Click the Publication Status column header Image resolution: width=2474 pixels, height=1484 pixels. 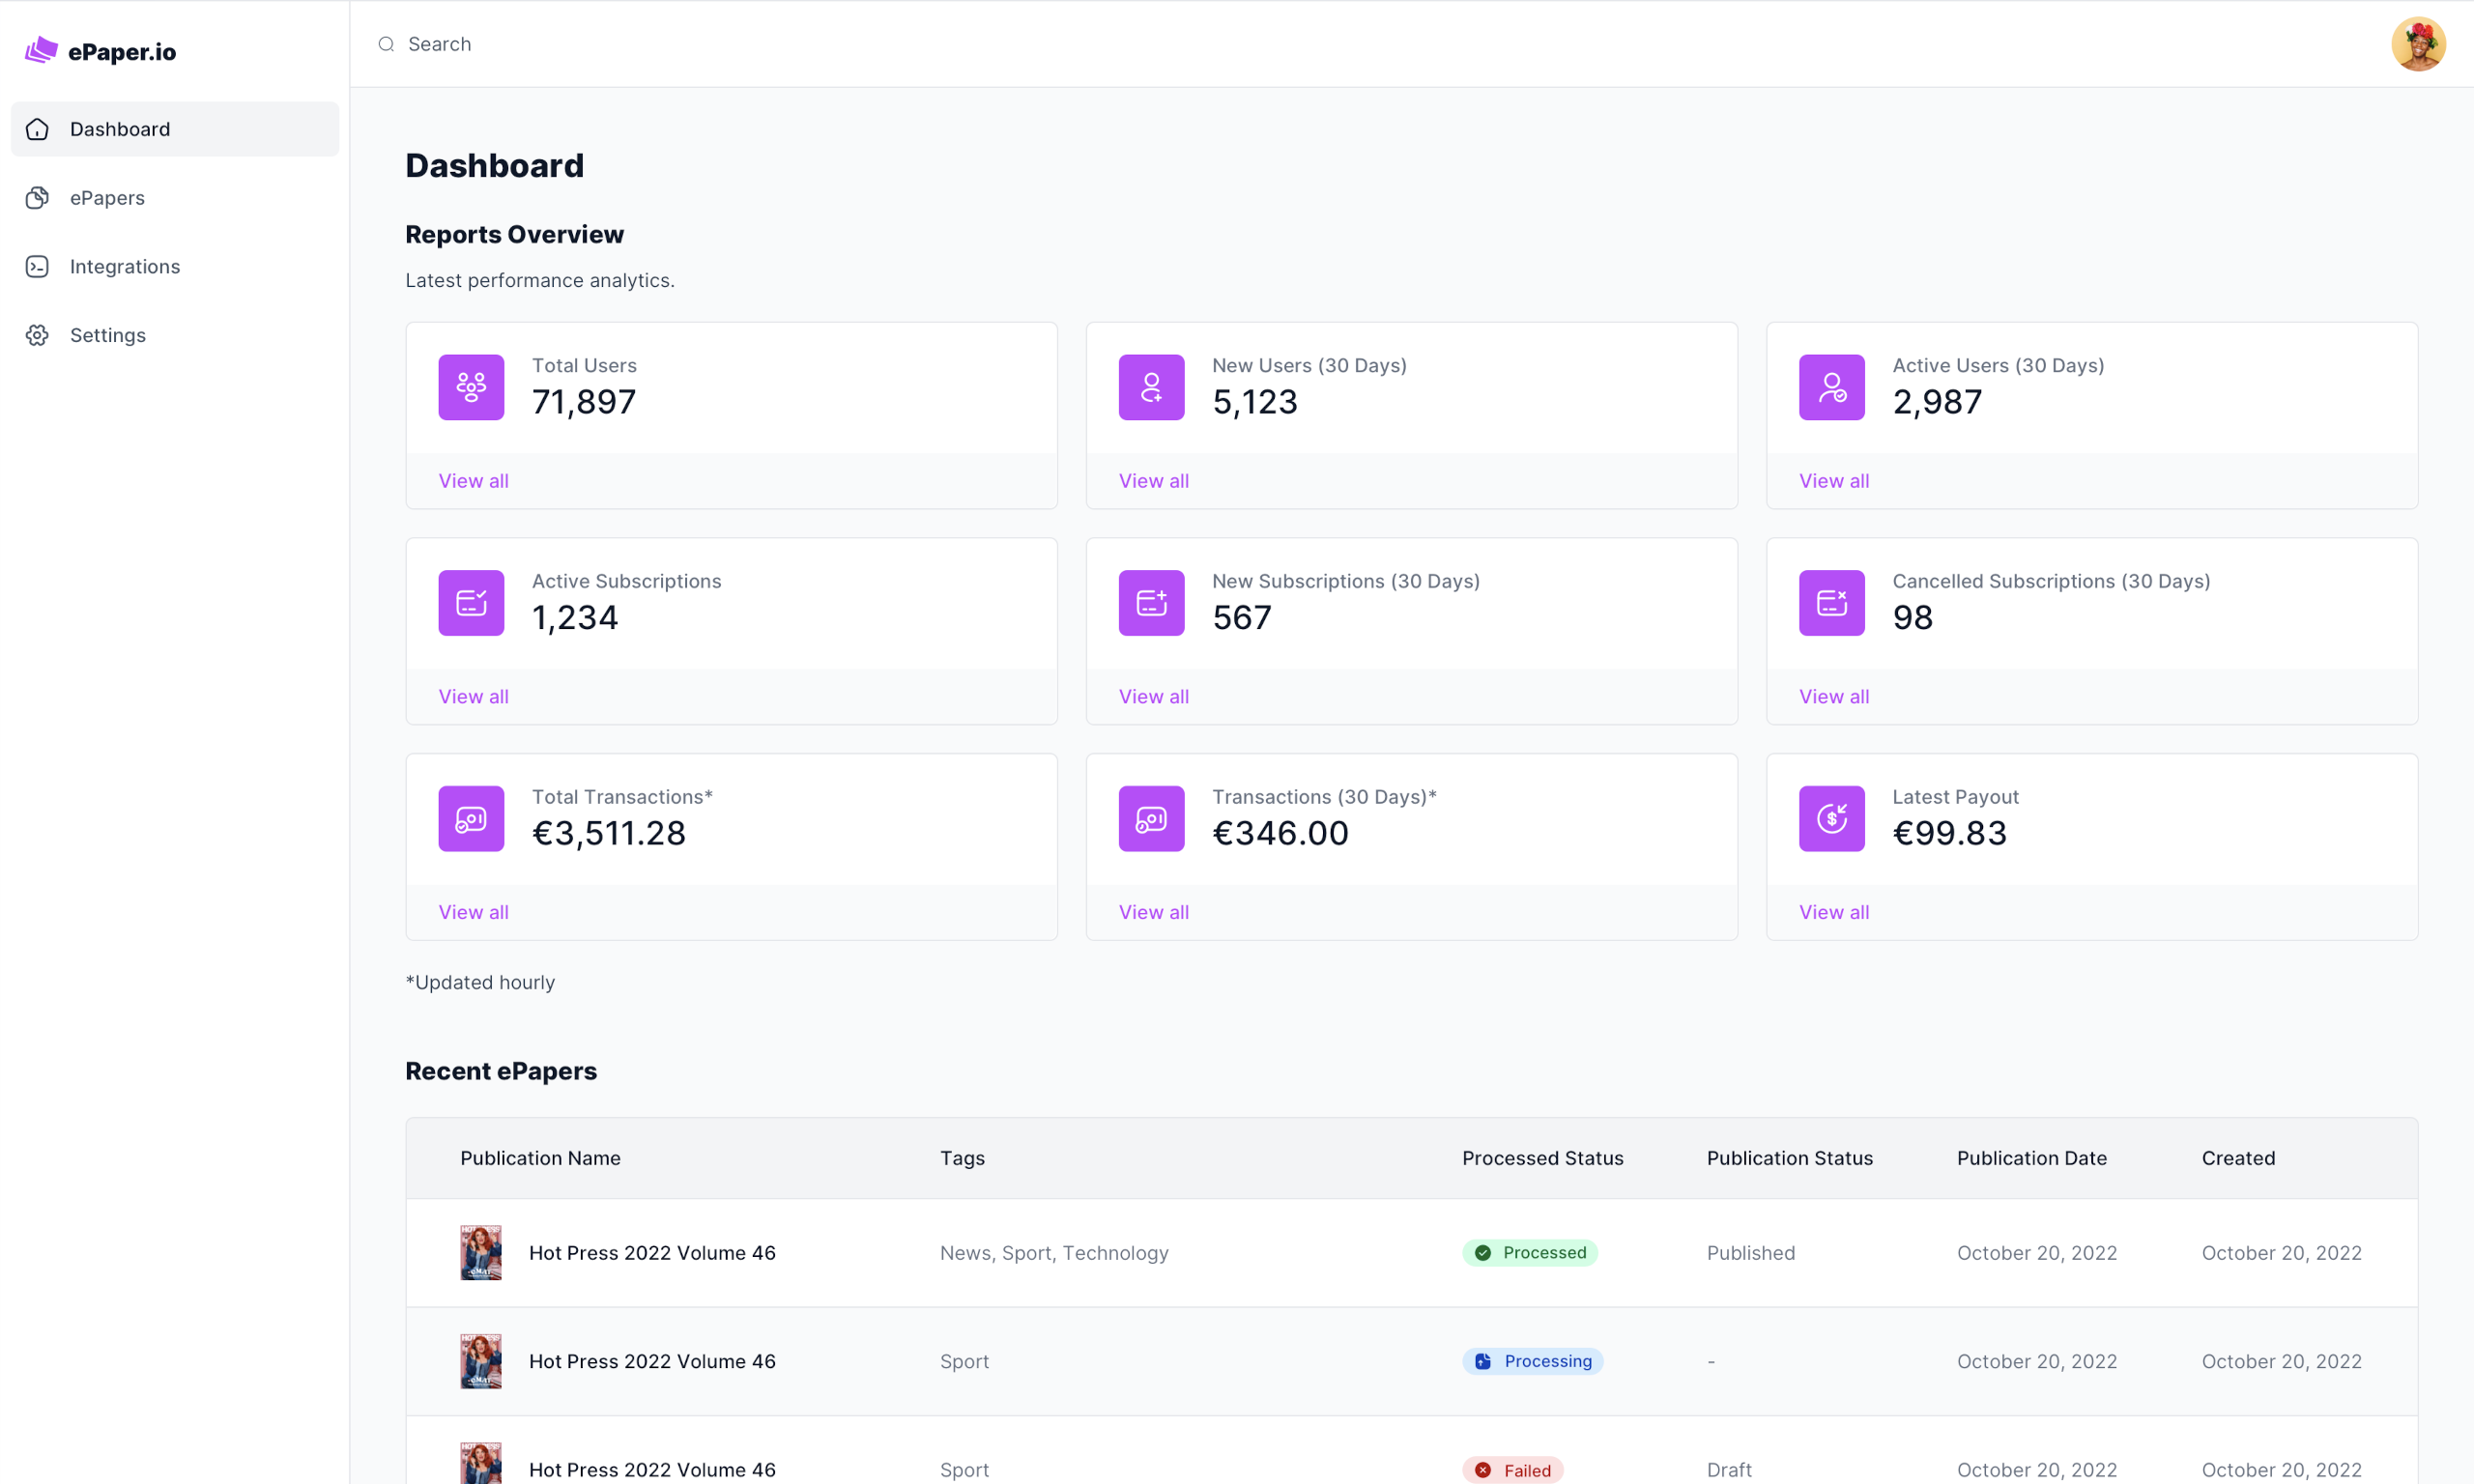pos(1789,1158)
